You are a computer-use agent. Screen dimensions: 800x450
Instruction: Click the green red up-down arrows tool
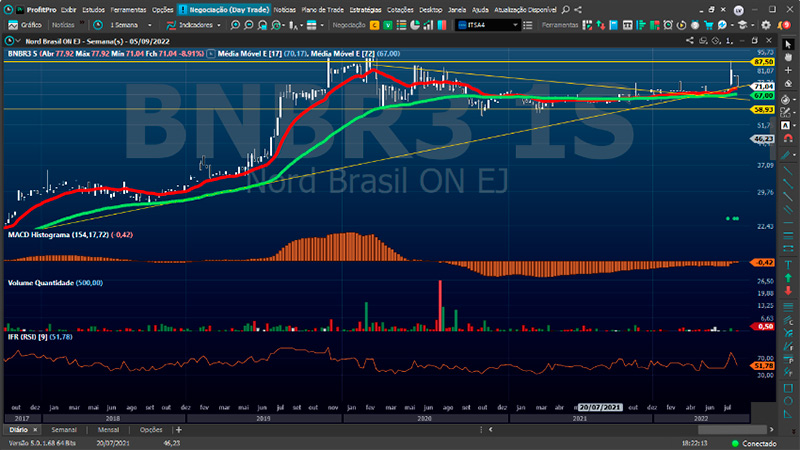(x=601, y=25)
